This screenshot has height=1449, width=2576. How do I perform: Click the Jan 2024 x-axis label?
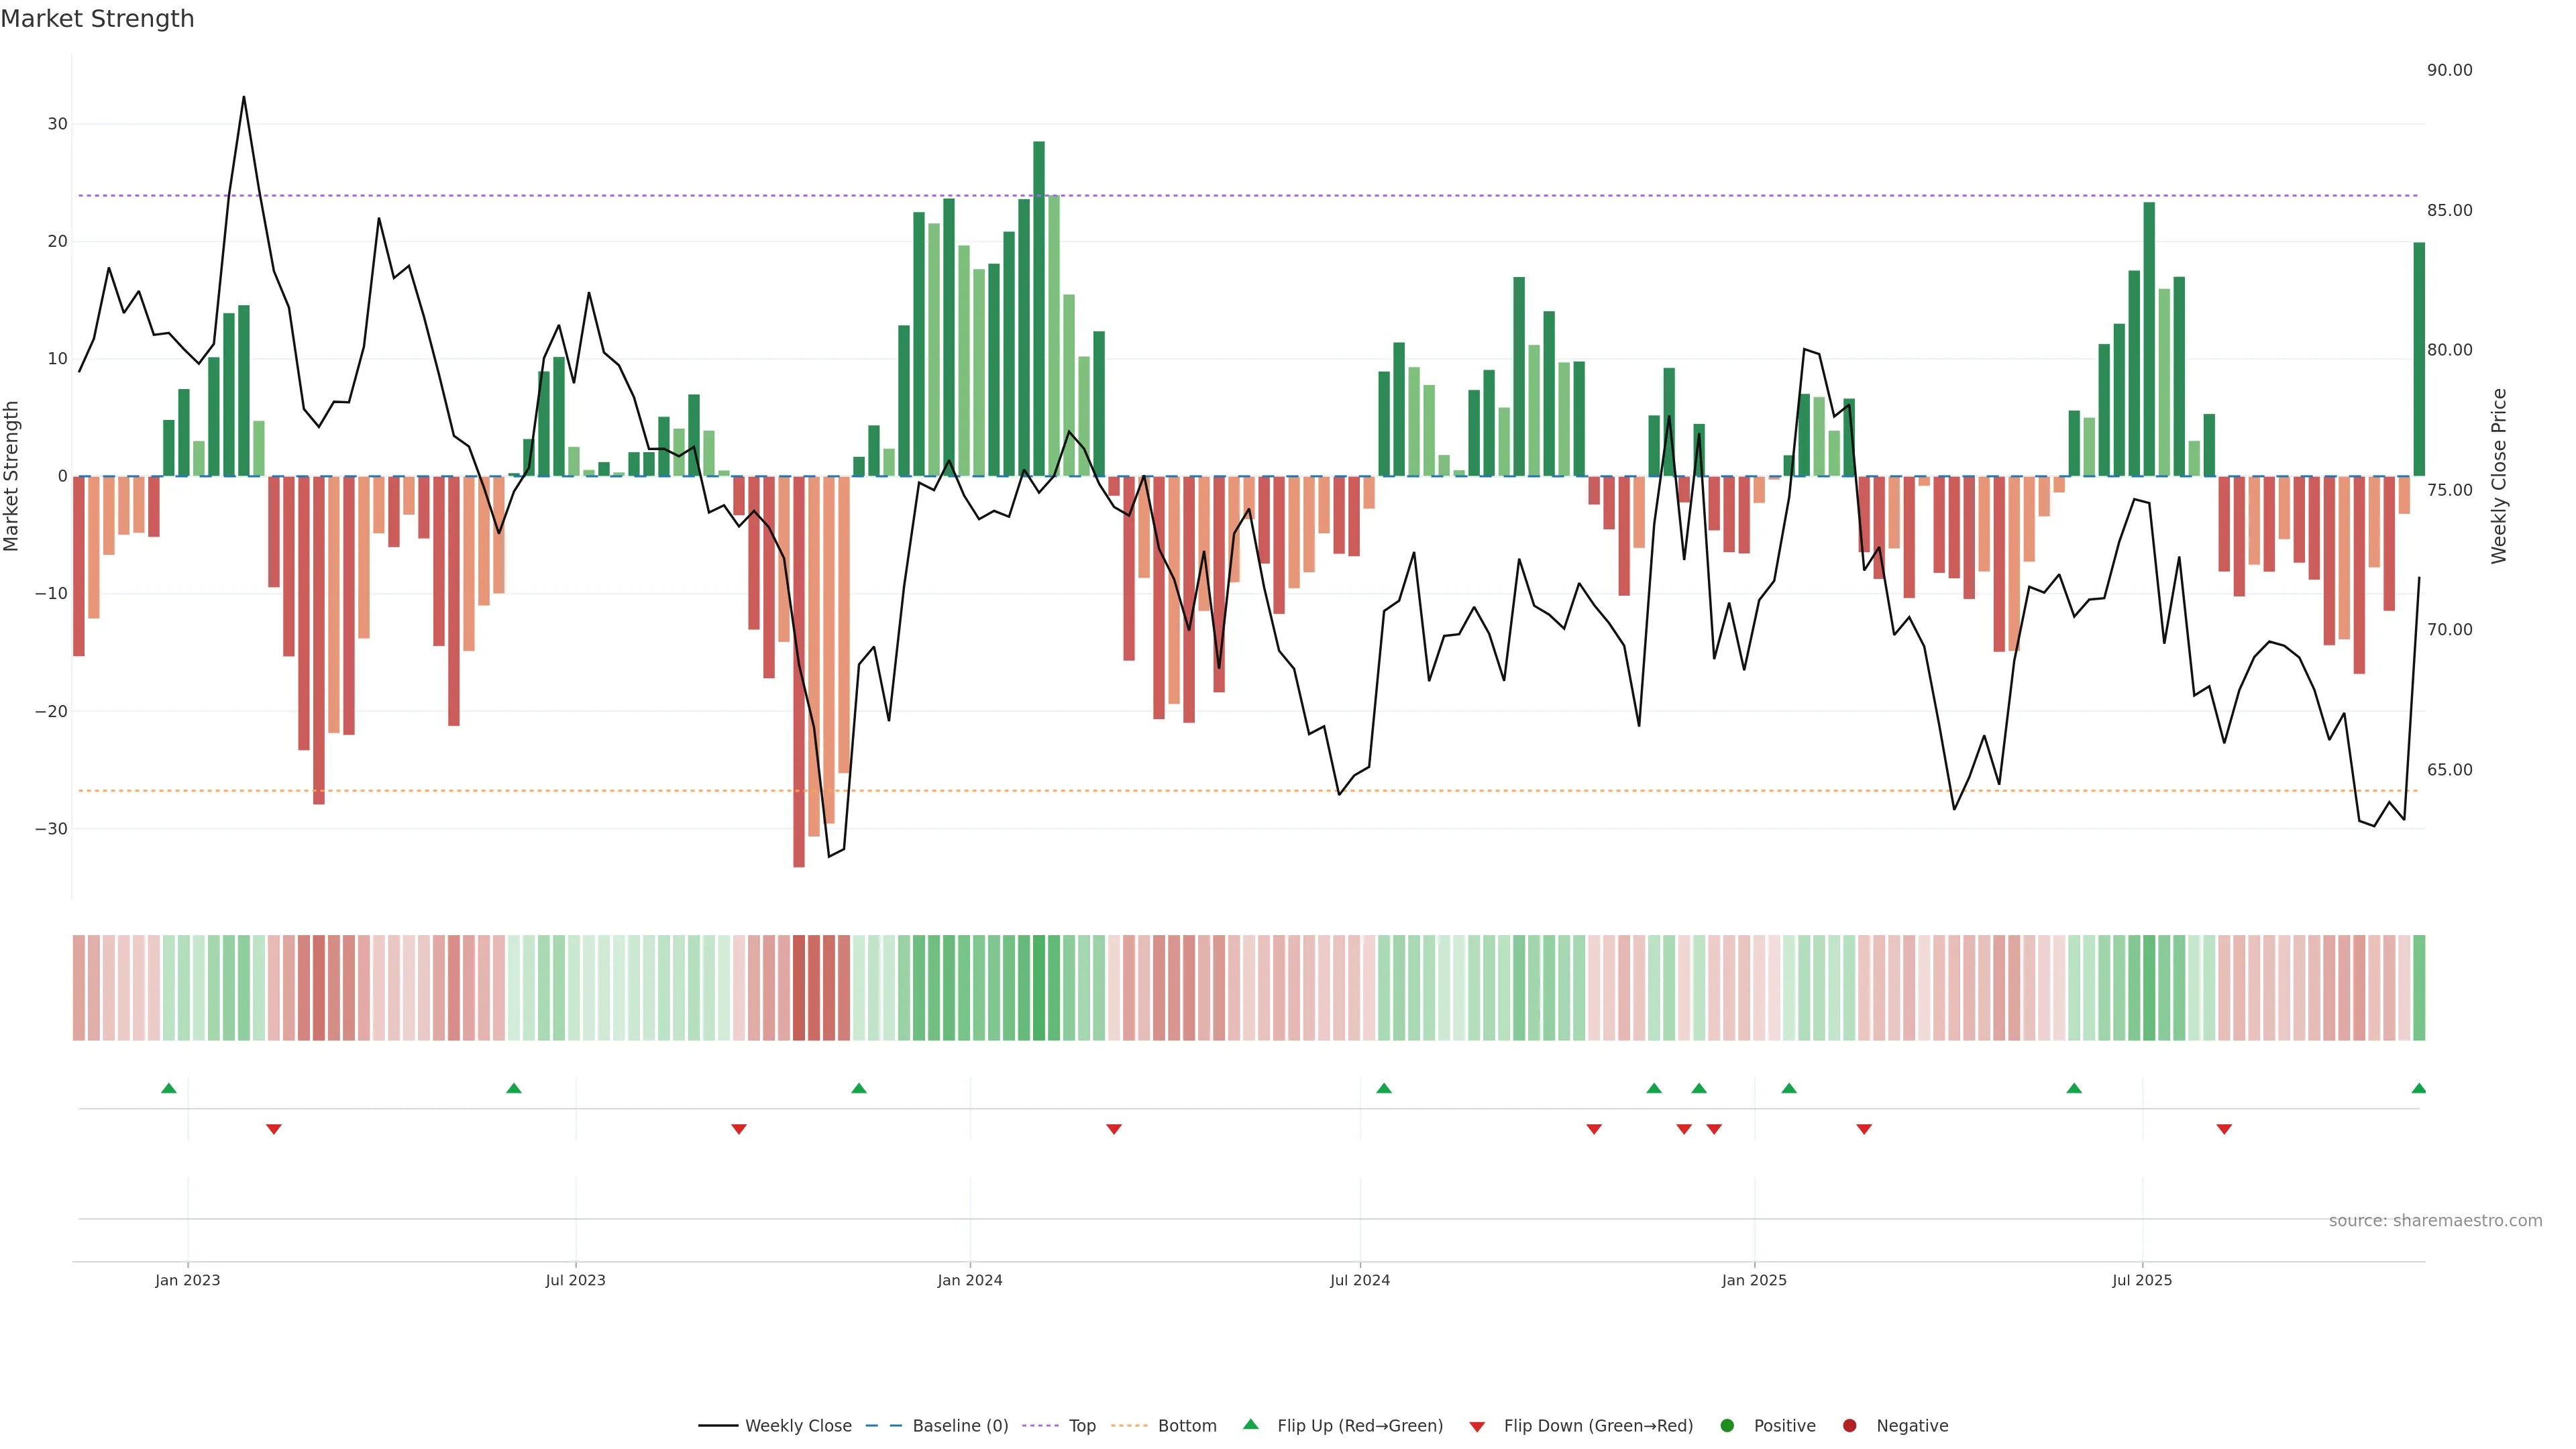coord(969,1280)
